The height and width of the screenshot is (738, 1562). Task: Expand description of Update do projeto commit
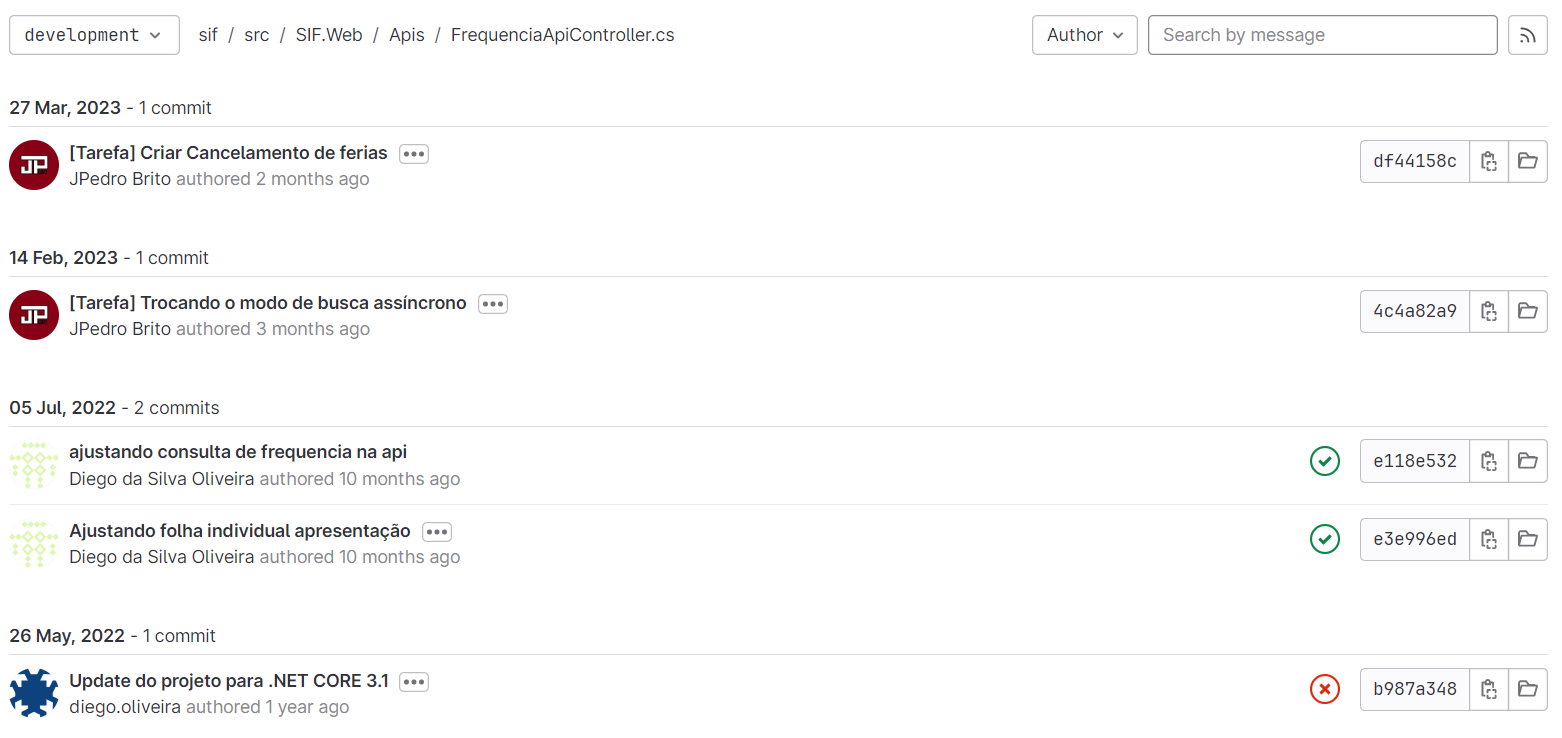point(414,682)
